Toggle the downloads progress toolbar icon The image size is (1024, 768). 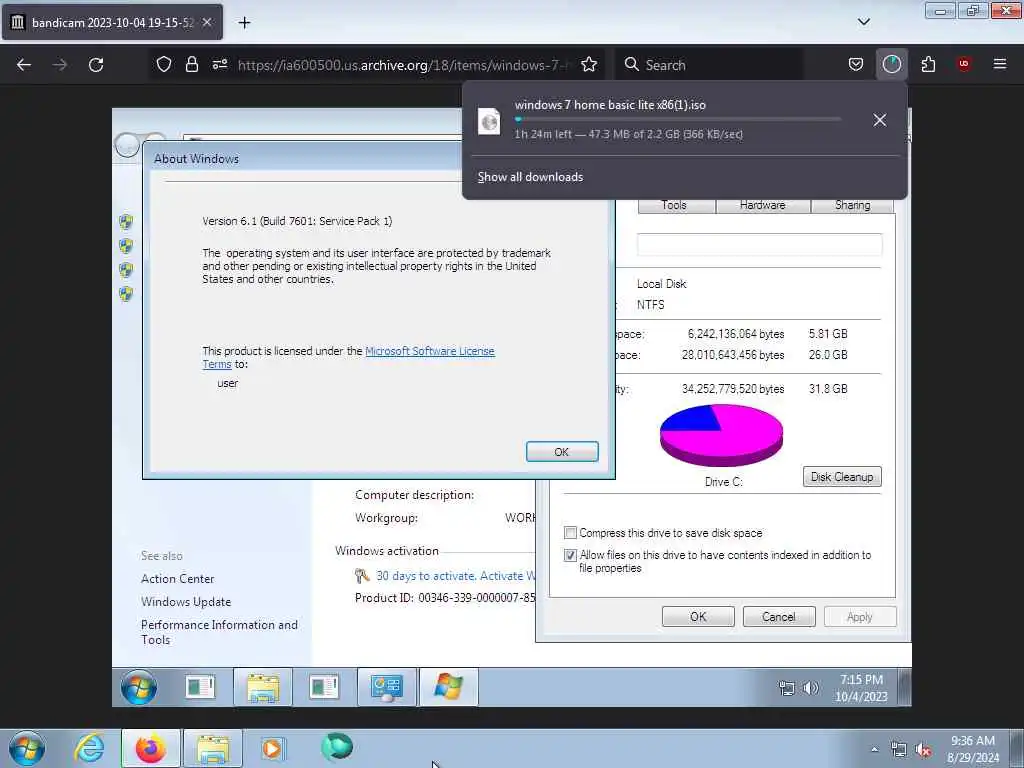point(891,64)
